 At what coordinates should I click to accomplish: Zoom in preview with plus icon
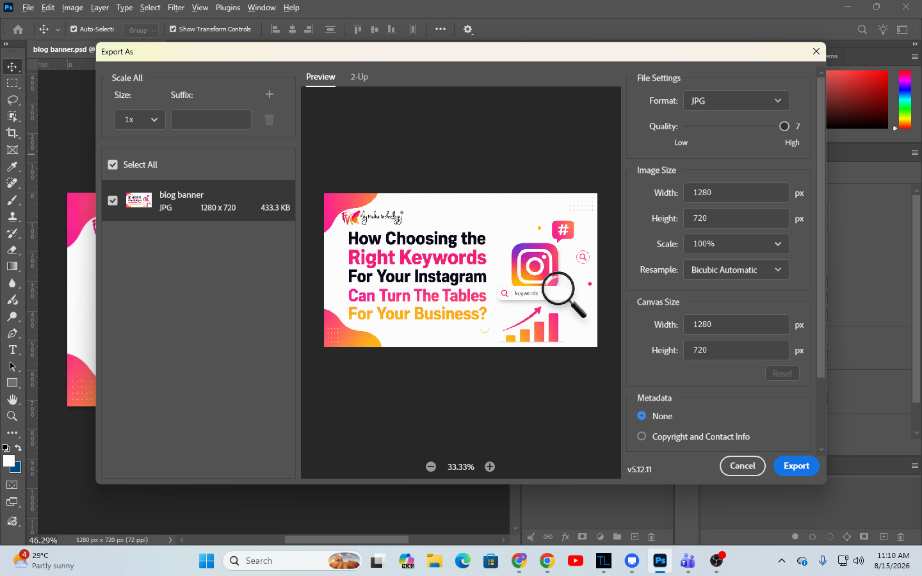[x=490, y=467]
